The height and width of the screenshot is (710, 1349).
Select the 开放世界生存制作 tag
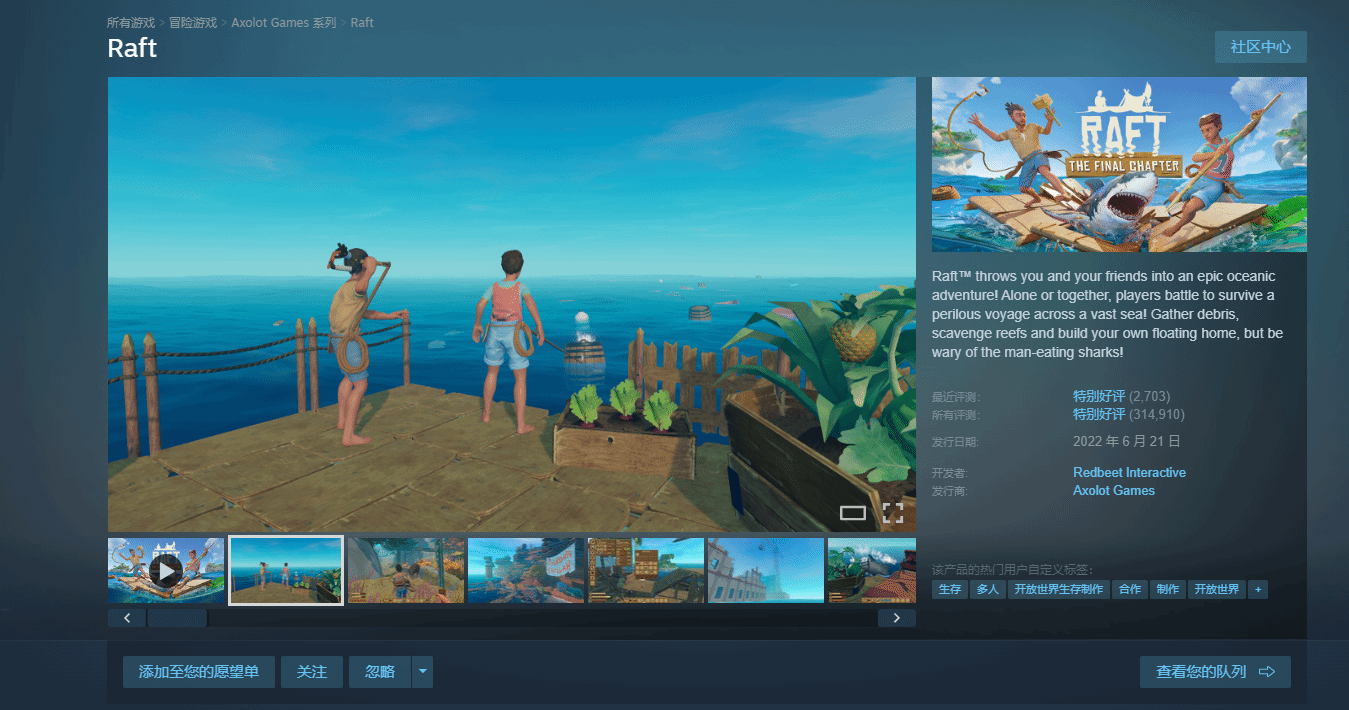1058,589
